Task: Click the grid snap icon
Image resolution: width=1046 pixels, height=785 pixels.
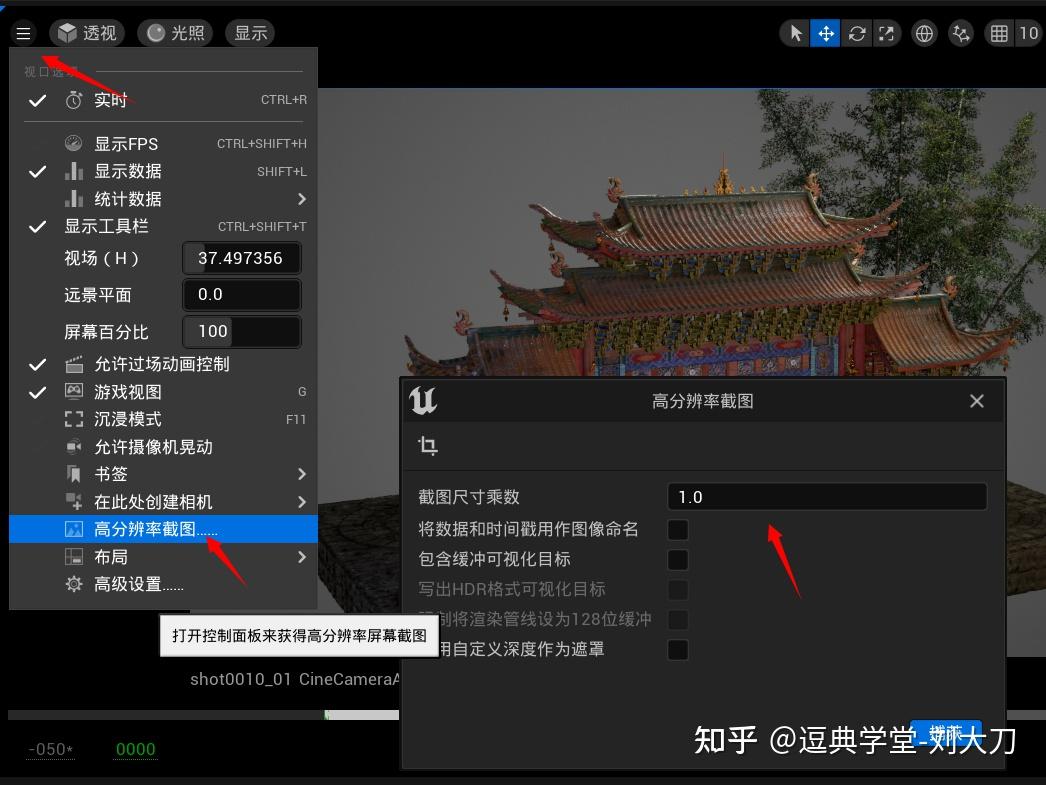Action: pos(999,33)
